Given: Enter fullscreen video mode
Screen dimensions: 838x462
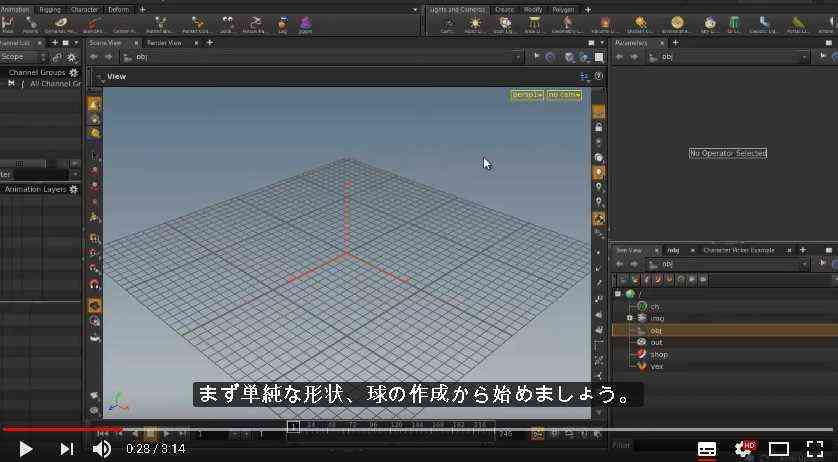Looking at the screenshot, I should pyautogui.click(x=814, y=449).
